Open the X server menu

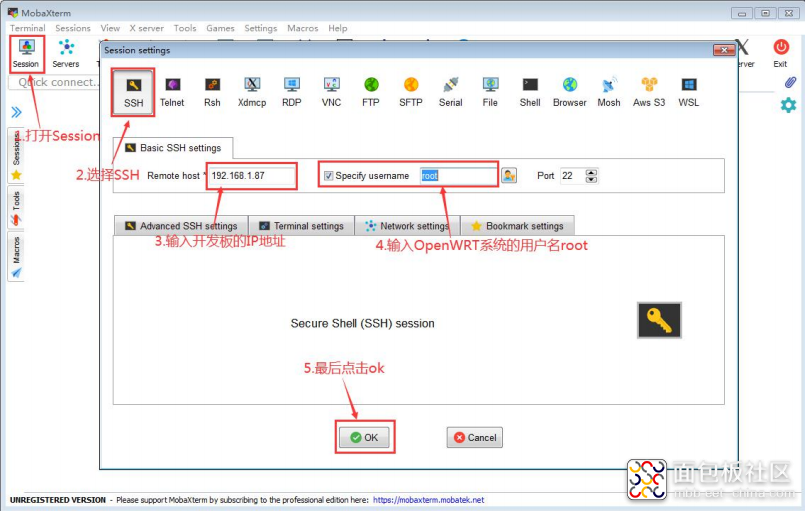pyautogui.click(x=146, y=28)
